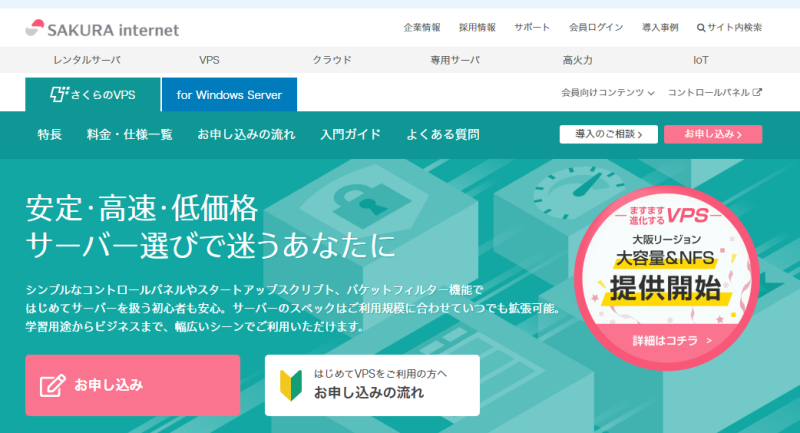This screenshot has width=800, height=433.
Task: Open クラウド menu item
Action: [x=332, y=60]
